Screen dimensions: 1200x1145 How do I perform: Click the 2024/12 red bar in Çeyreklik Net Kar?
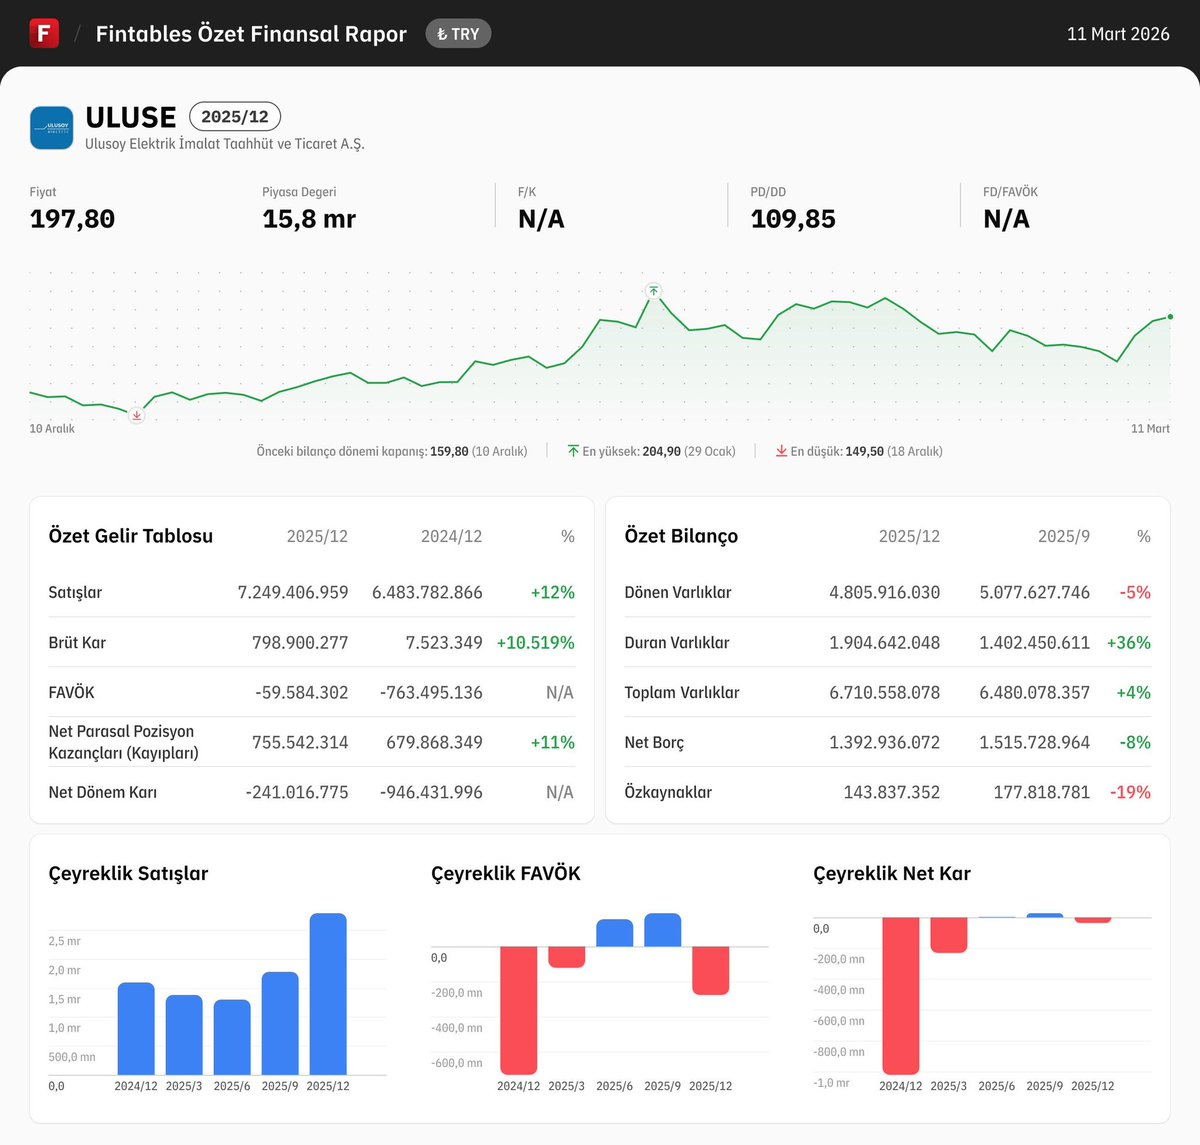(900, 996)
